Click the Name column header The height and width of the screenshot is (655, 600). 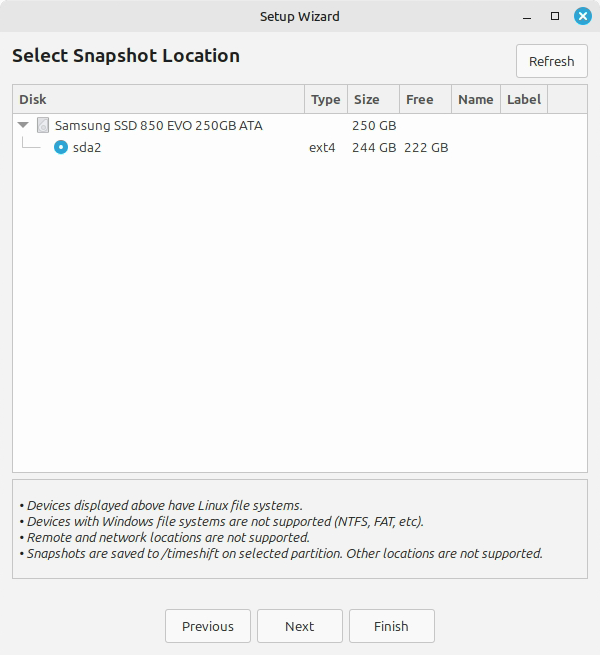pos(475,99)
